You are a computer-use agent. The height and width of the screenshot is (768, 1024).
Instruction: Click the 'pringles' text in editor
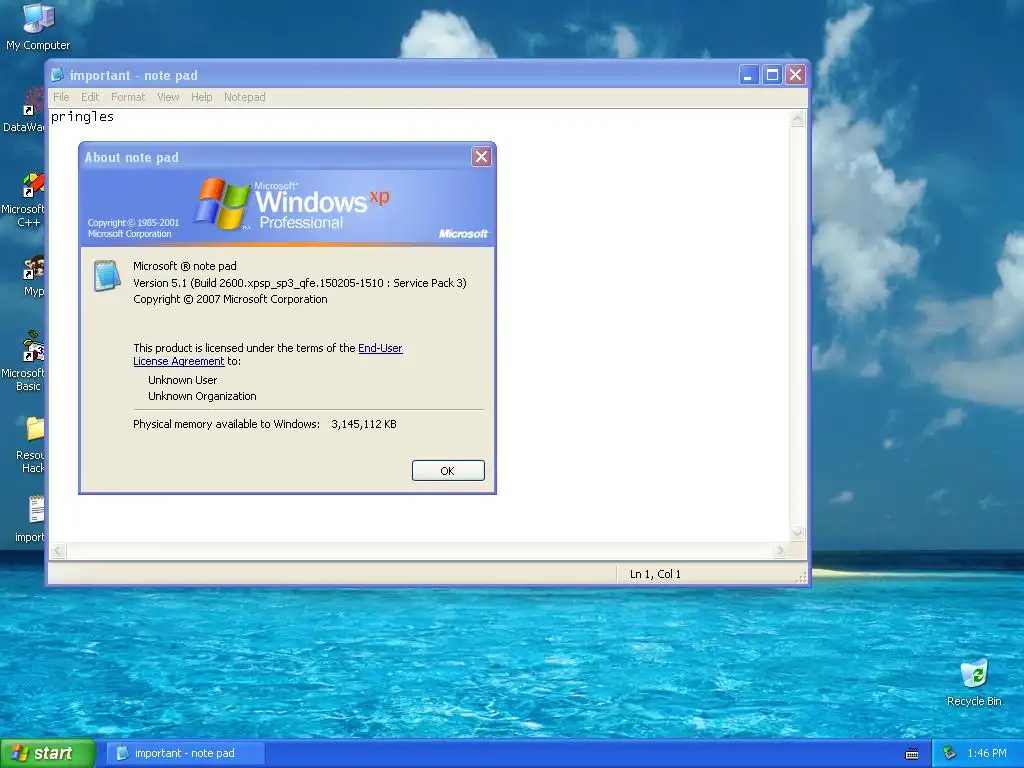coord(82,117)
